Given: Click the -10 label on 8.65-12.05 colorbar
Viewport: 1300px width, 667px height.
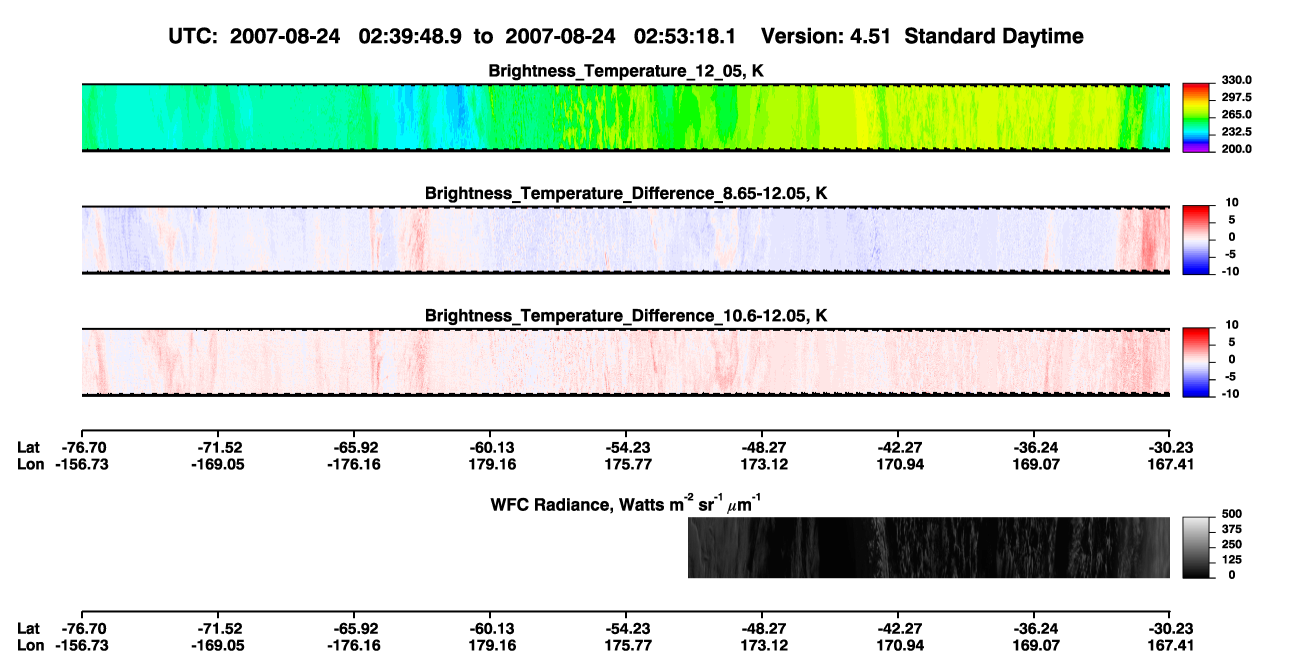Looking at the screenshot, I should (x=1231, y=272).
